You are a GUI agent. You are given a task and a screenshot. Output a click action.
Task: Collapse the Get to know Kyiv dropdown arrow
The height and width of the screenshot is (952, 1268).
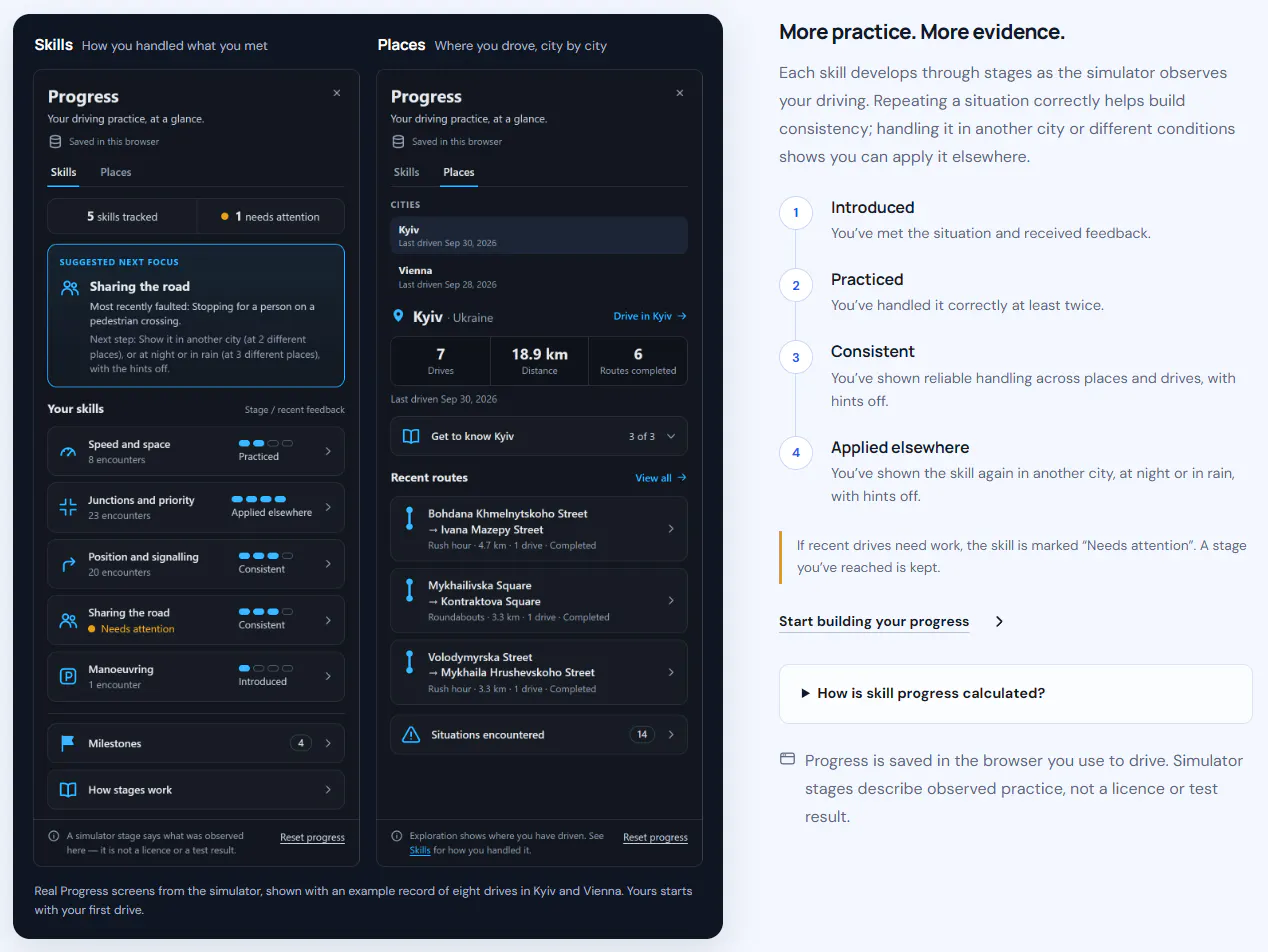coord(671,436)
